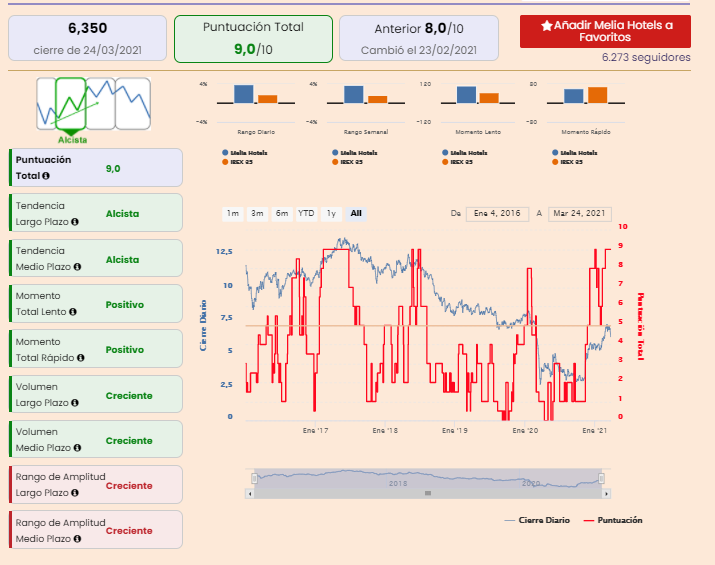The height and width of the screenshot is (565, 715).
Task: Click the Rango Semanal chart title
Action: point(366,132)
